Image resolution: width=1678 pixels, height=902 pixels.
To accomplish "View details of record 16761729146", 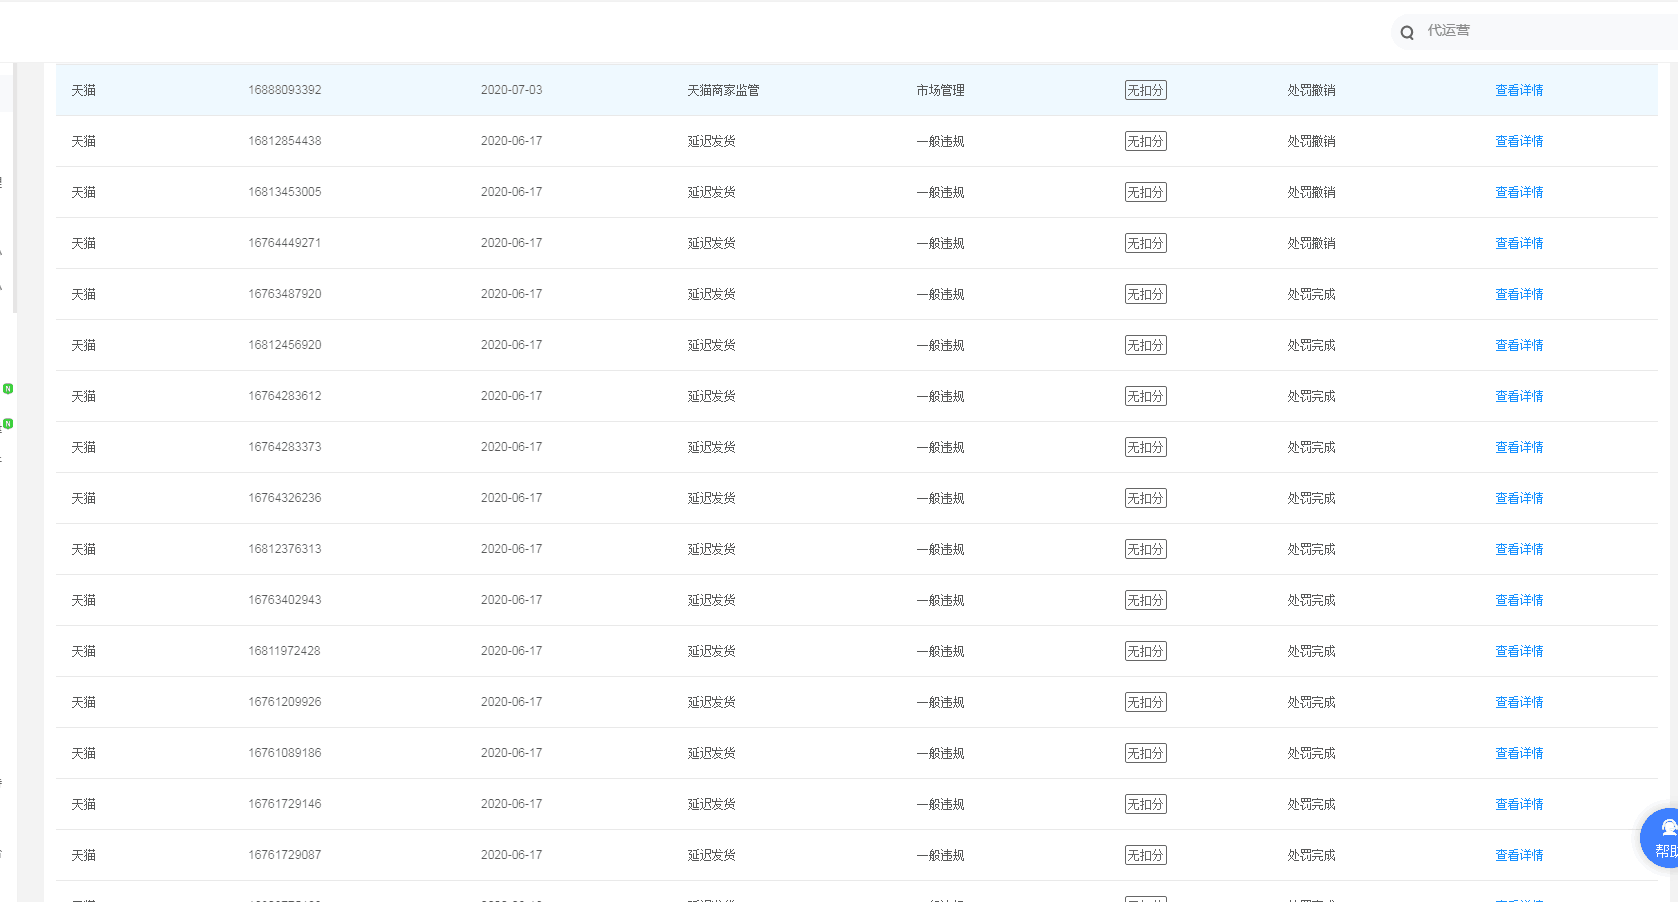I will pos(1519,804).
